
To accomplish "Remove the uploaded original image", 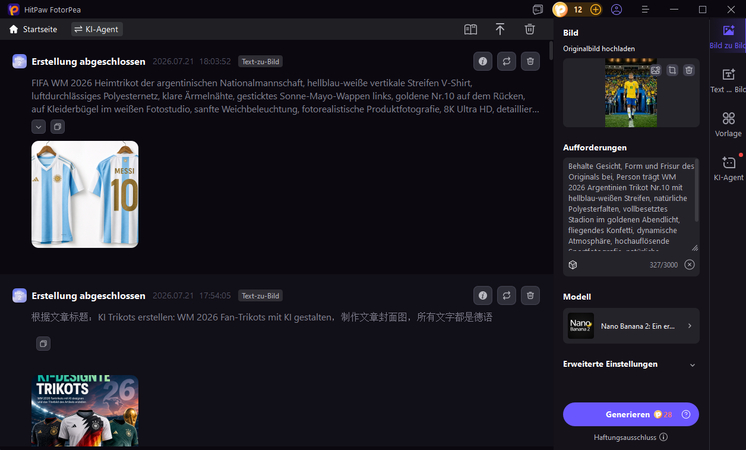I will [688, 70].
